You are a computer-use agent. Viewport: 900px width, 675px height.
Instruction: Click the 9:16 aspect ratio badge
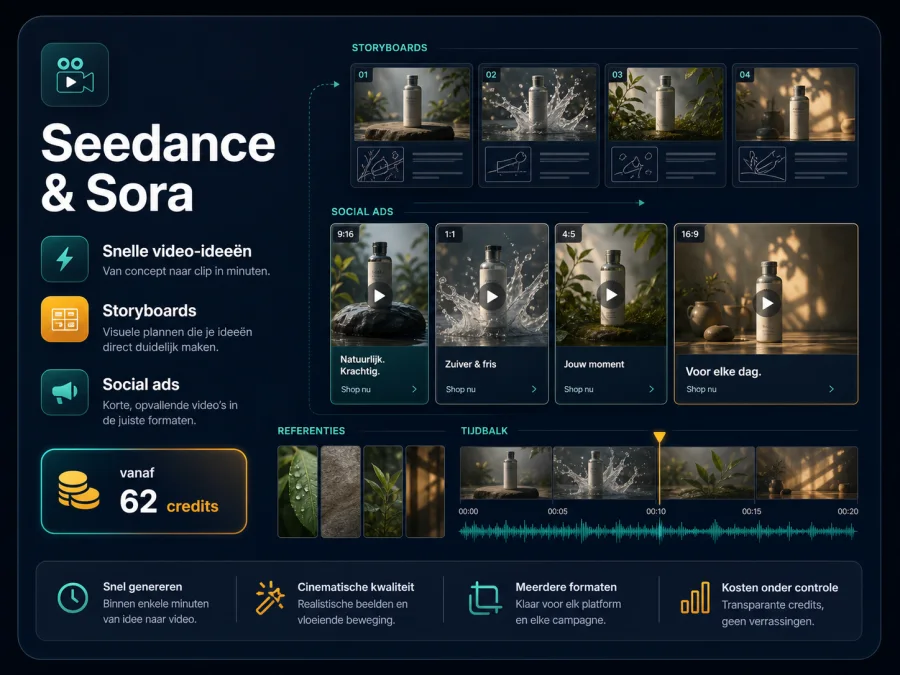pyautogui.click(x=345, y=234)
